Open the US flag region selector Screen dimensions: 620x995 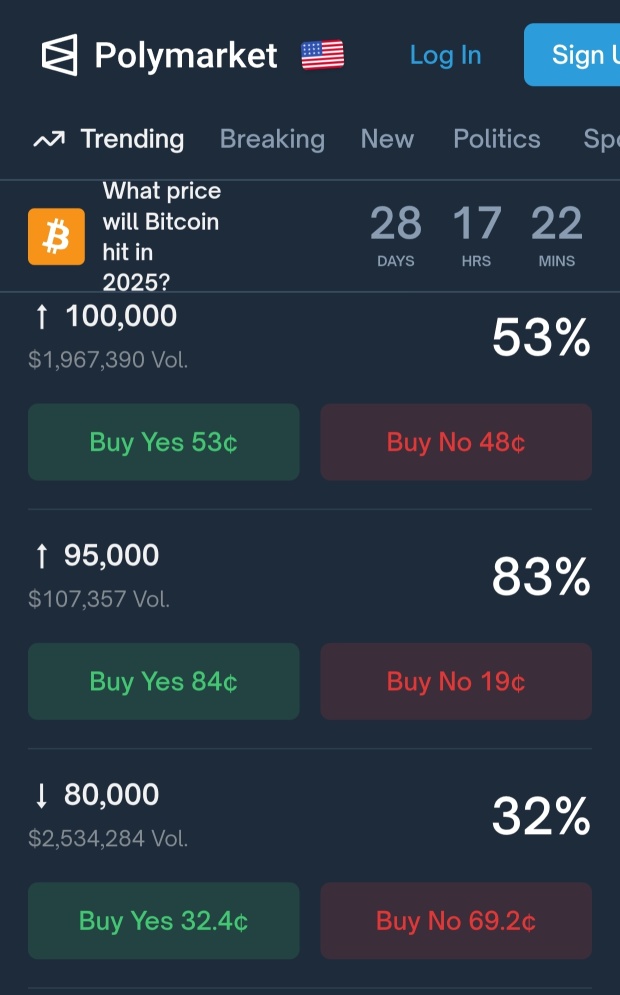(322, 55)
